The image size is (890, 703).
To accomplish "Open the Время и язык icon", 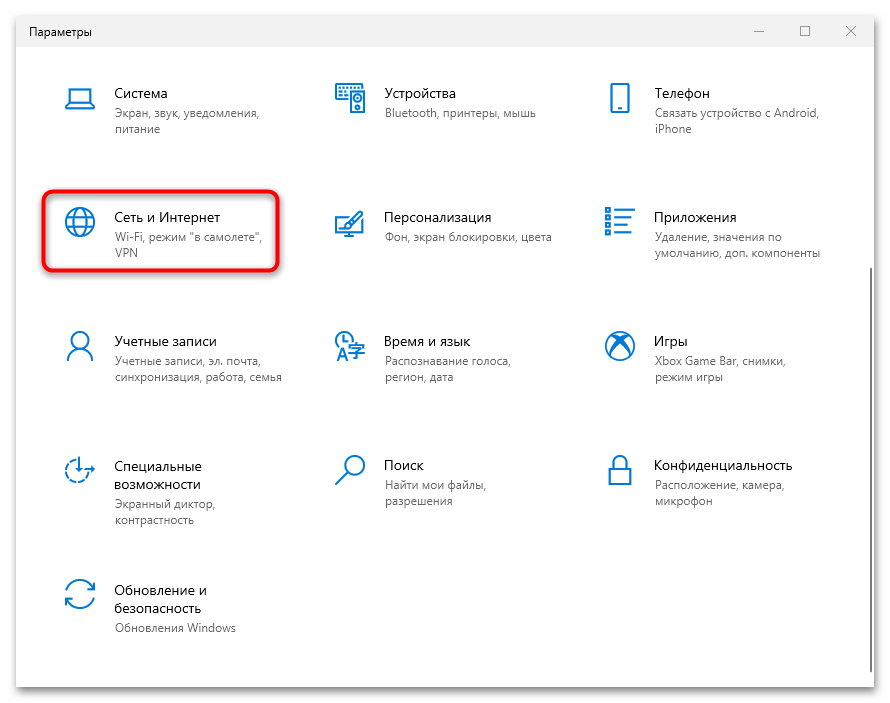I will [x=350, y=346].
